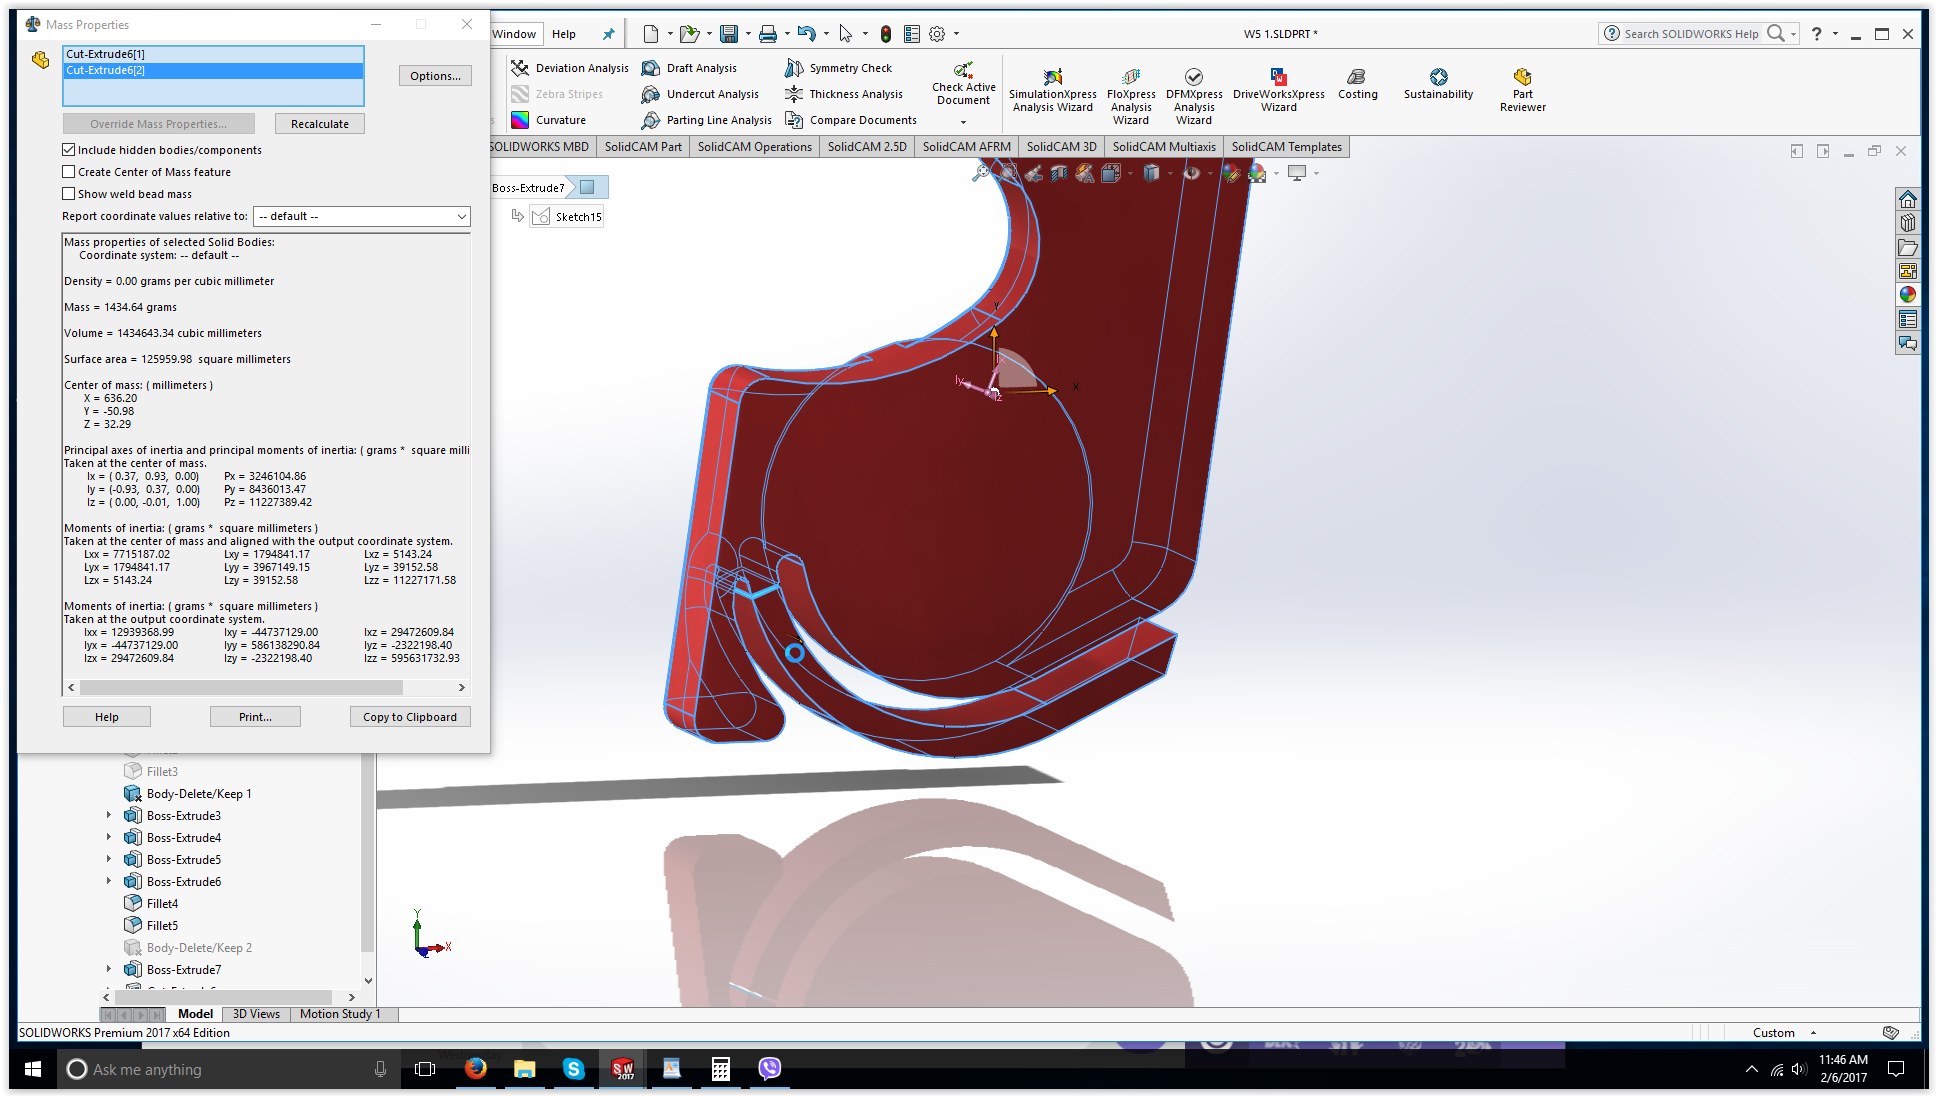Switch to Motion Study 1 tab
Image resolution: width=1937 pixels, height=1097 pixels.
tap(340, 1014)
